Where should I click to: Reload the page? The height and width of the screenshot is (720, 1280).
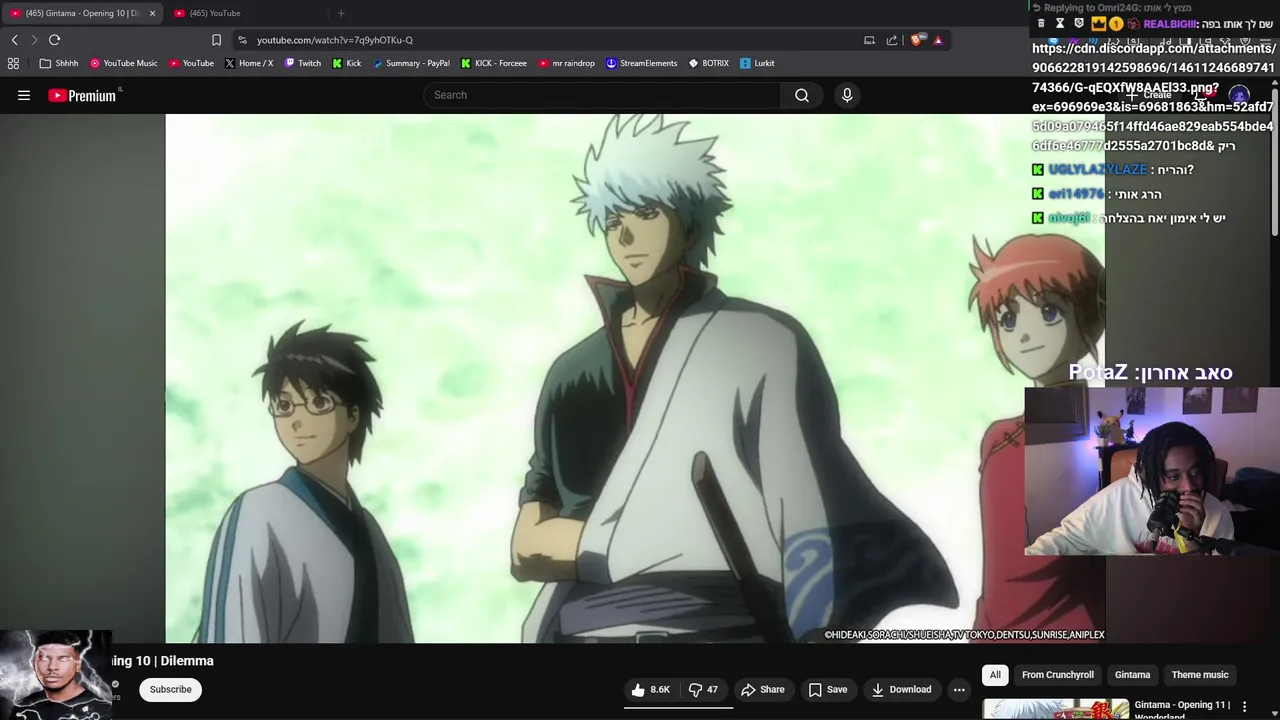pos(55,40)
